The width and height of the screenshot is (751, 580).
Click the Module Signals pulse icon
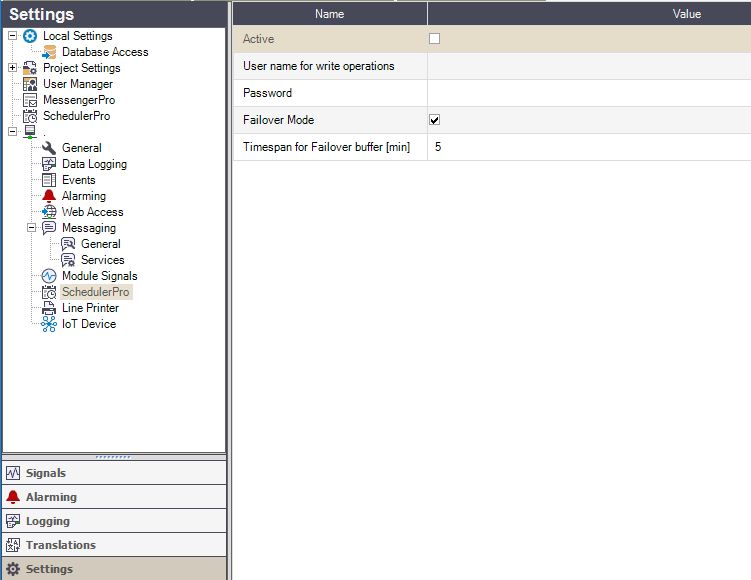click(x=49, y=276)
